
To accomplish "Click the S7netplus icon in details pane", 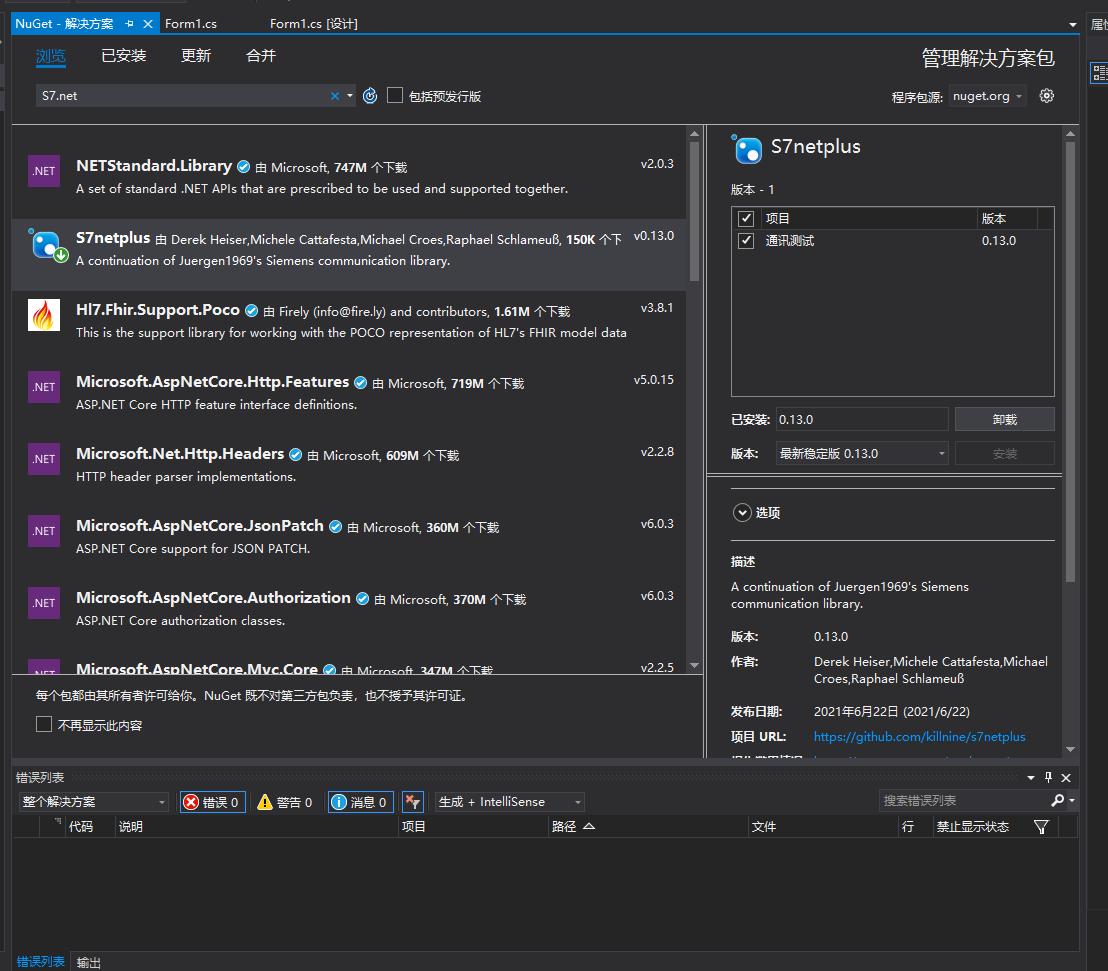I will pyautogui.click(x=747, y=148).
